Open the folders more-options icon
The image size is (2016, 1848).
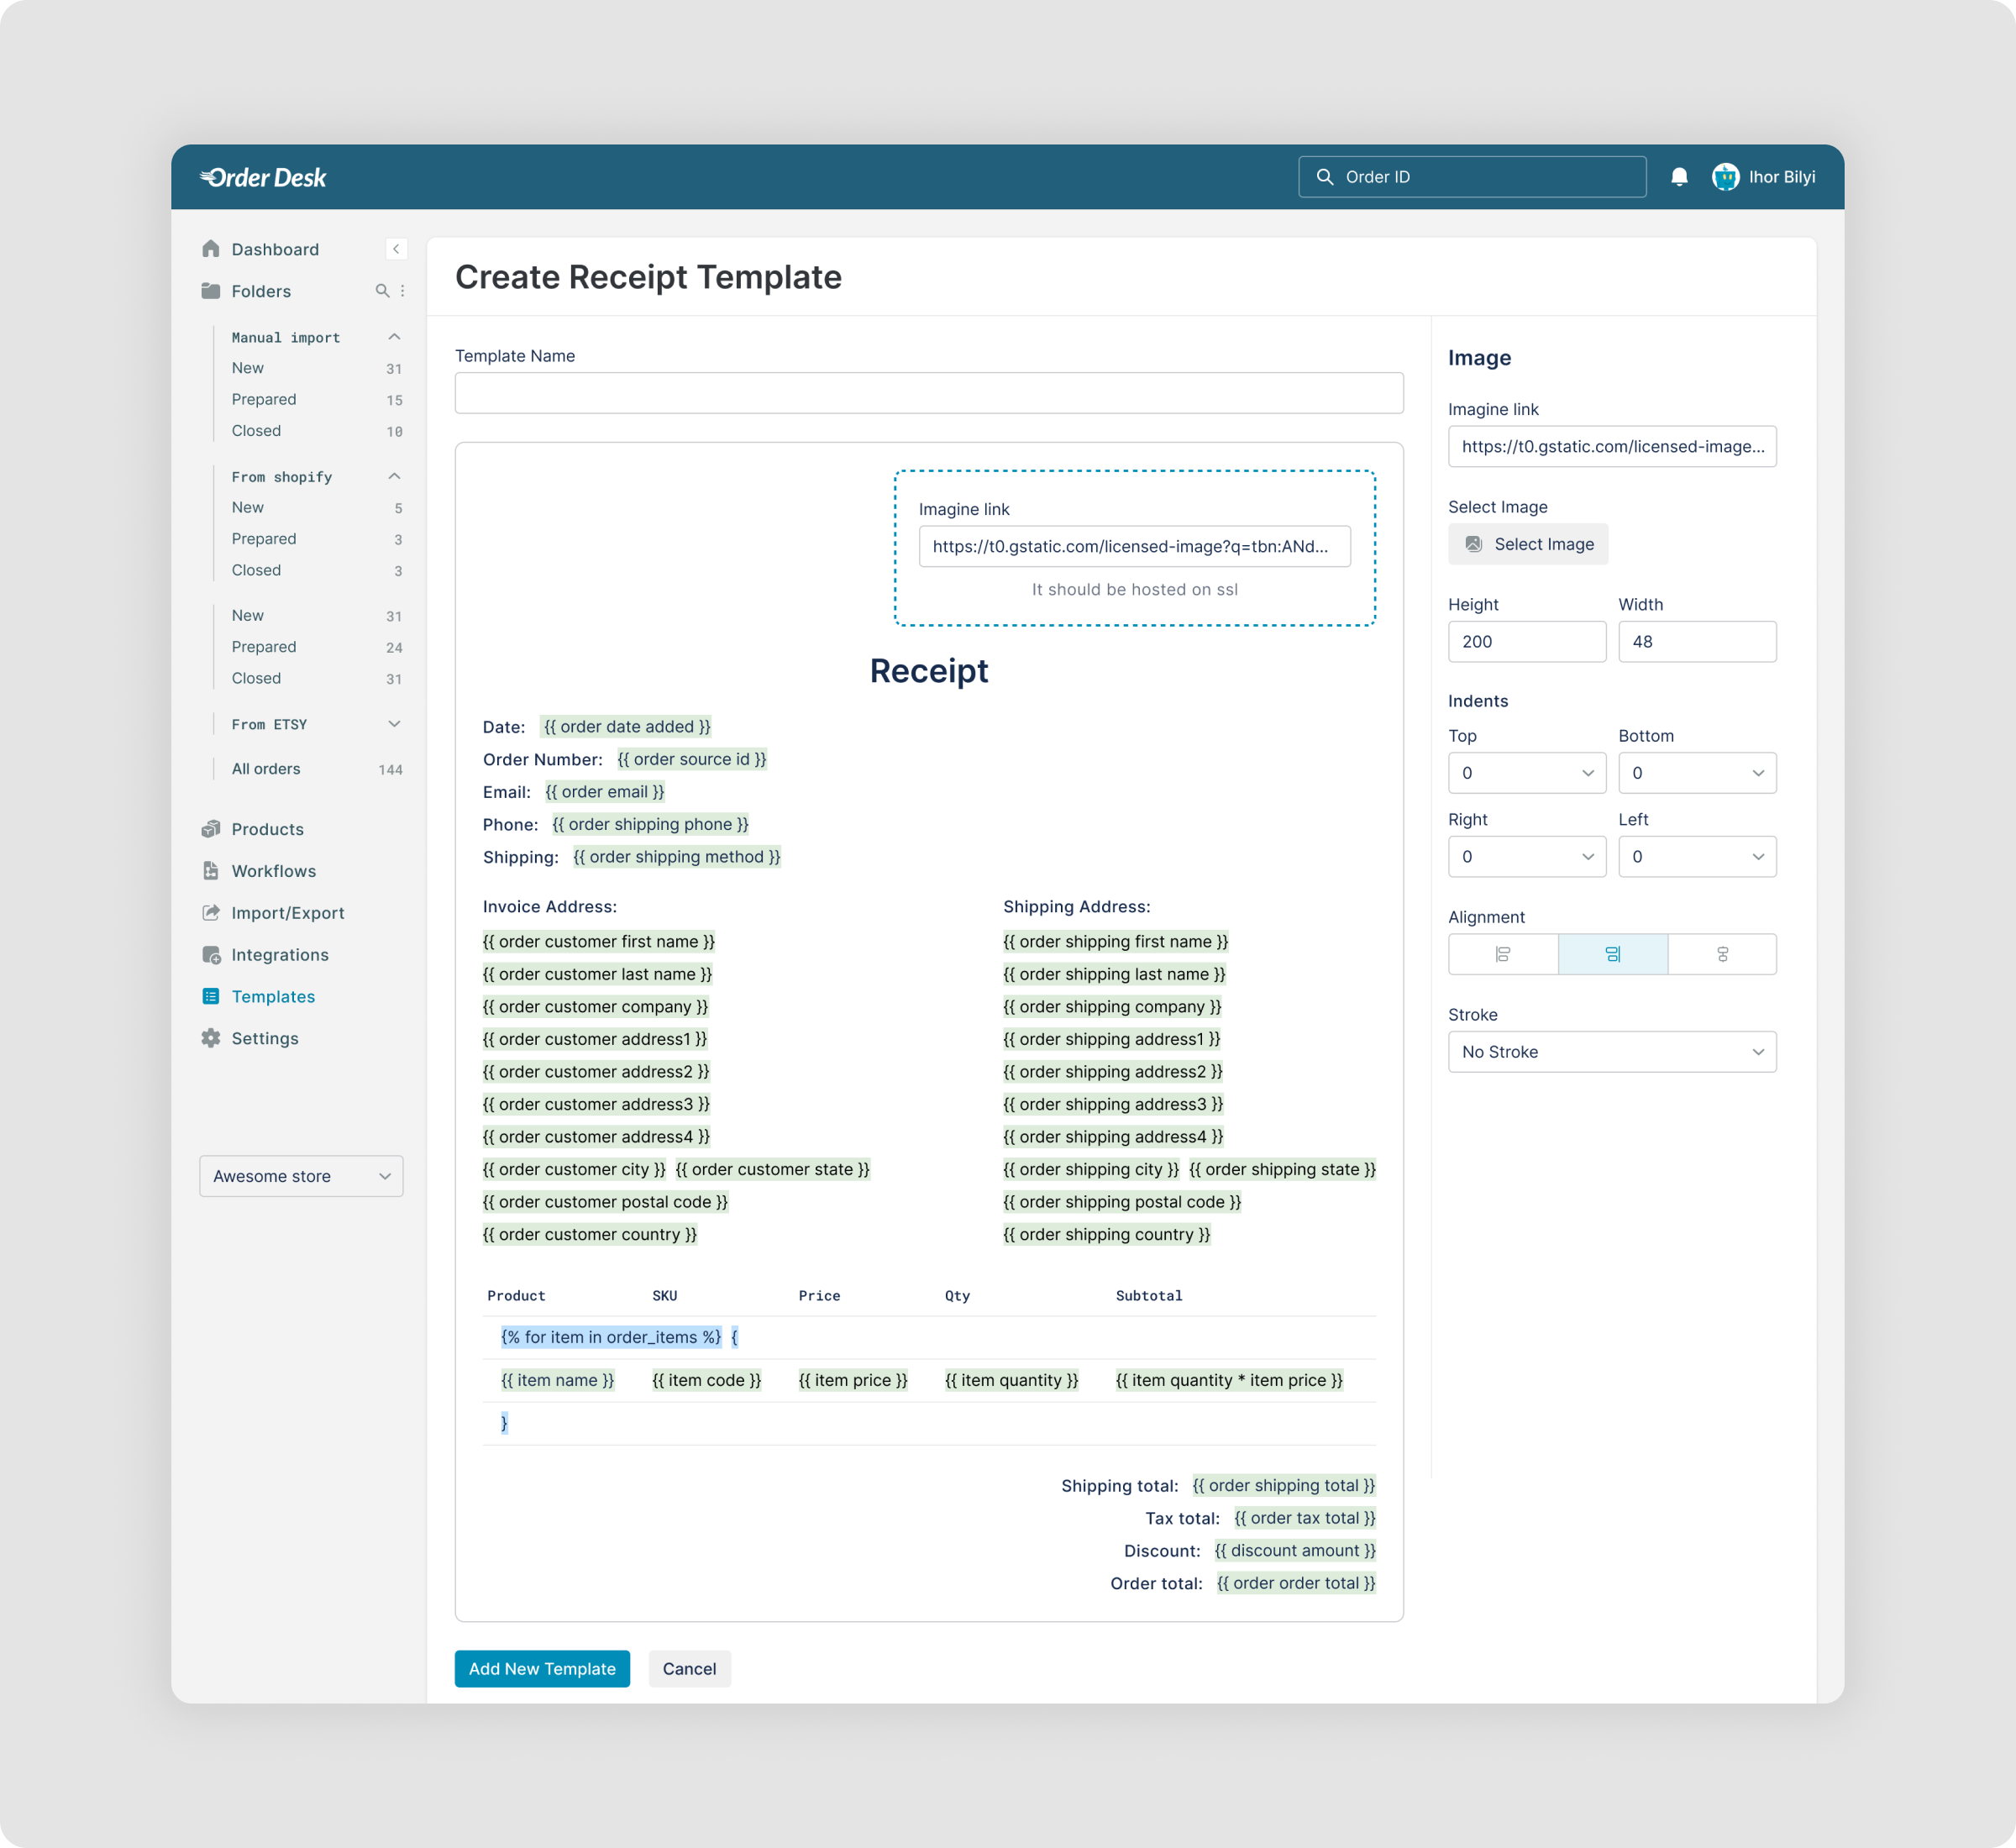coord(403,291)
